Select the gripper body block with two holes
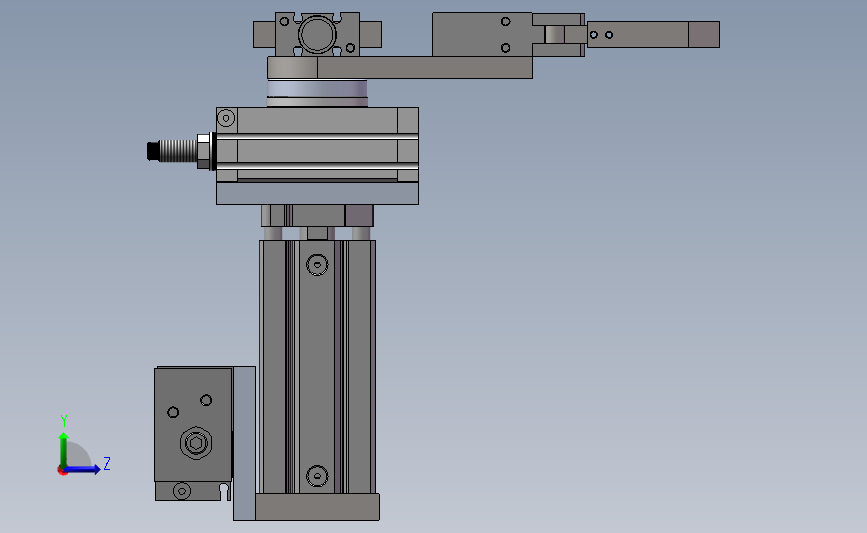The image size is (867, 533). point(482,34)
